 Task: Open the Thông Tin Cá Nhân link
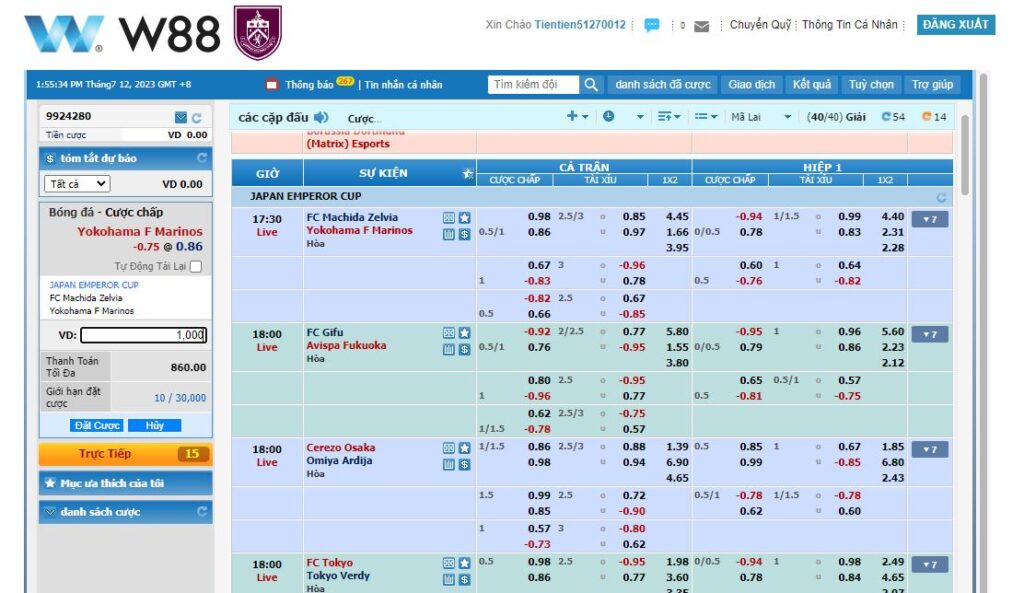pos(850,25)
